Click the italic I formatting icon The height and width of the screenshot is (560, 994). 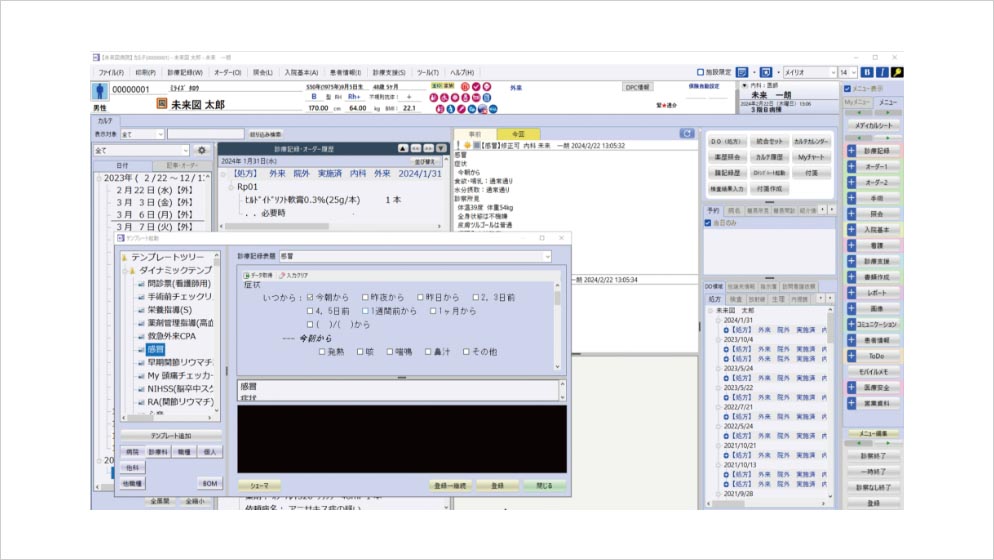(x=881, y=73)
